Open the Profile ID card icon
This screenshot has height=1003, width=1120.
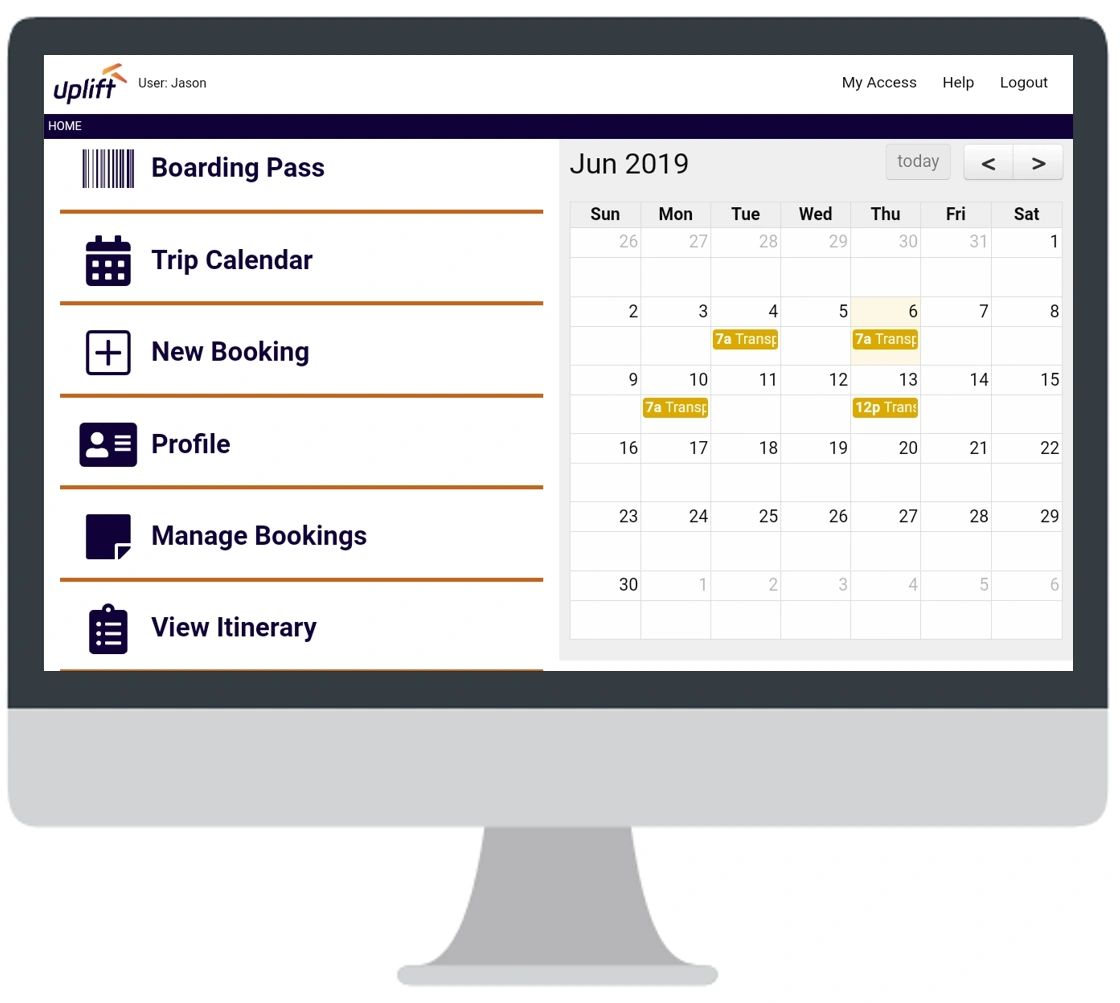(x=107, y=443)
